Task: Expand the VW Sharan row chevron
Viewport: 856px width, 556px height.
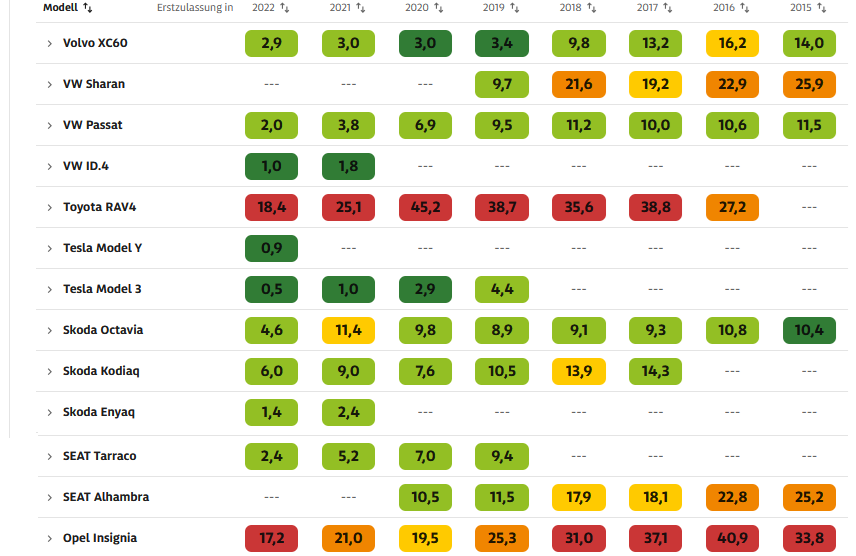Action: point(50,85)
